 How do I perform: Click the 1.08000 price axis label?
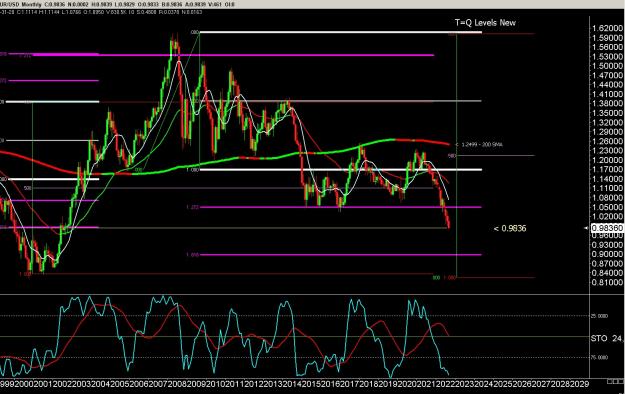click(x=607, y=198)
